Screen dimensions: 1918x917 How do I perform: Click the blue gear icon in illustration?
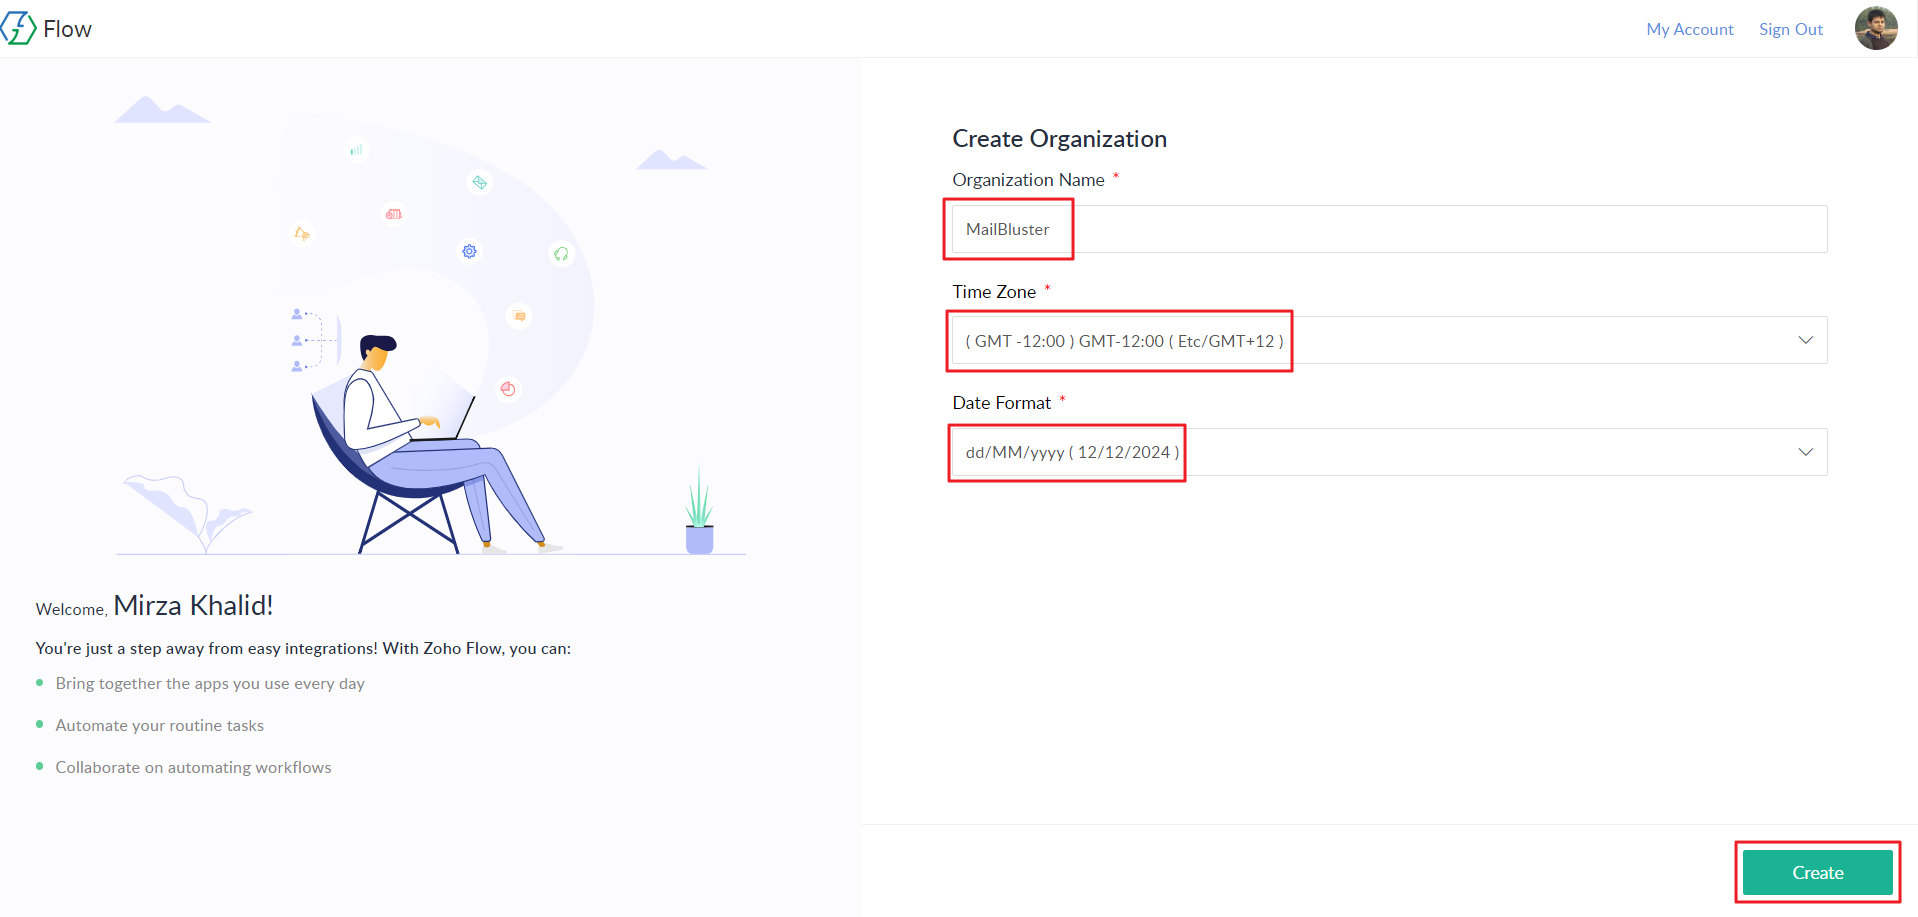(470, 251)
